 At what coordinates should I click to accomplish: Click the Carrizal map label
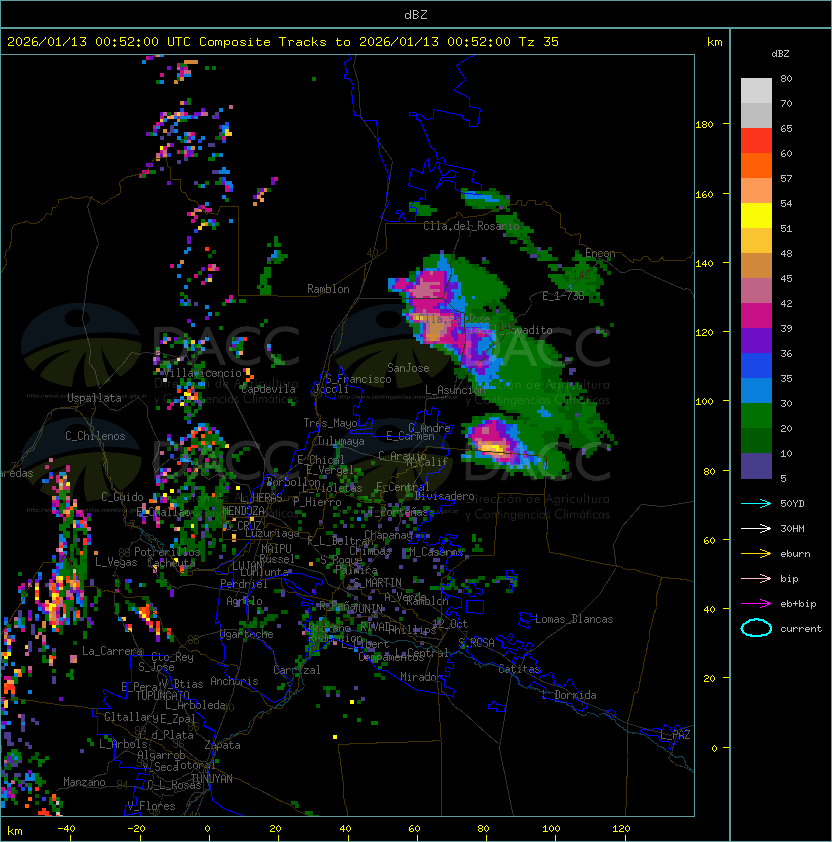pyautogui.click(x=297, y=670)
